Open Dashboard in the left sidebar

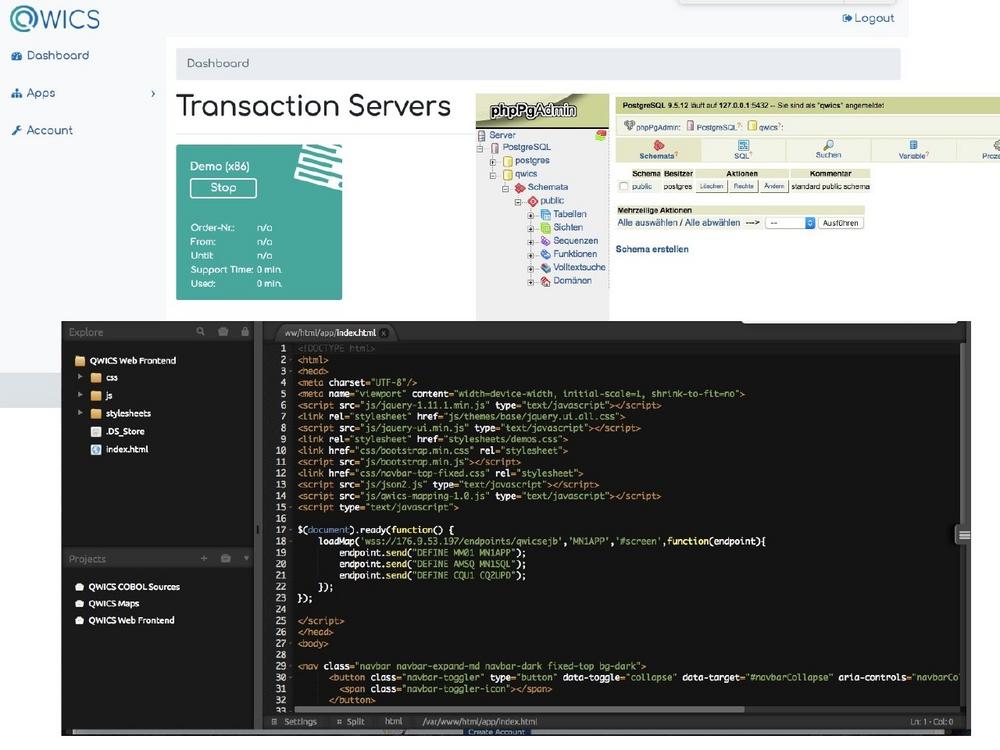coord(50,55)
